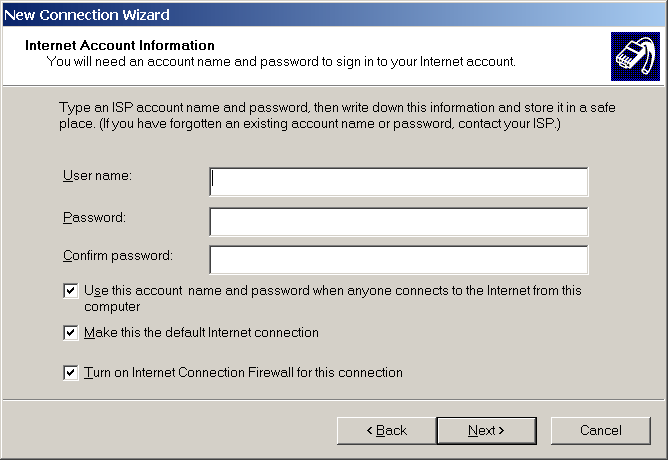Click the New Connection Wizard title bar

pyautogui.click(x=300, y=14)
